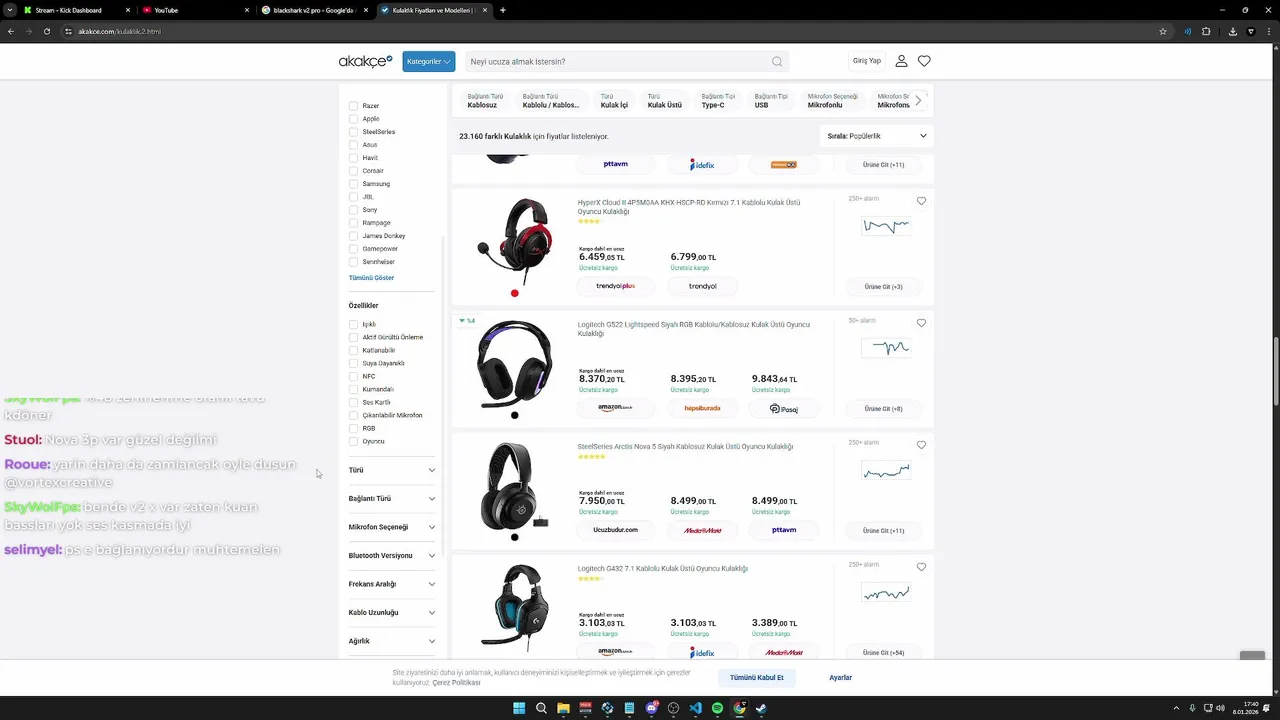1280x720 pixels.
Task: Open a new browser tab
Action: (x=502, y=10)
